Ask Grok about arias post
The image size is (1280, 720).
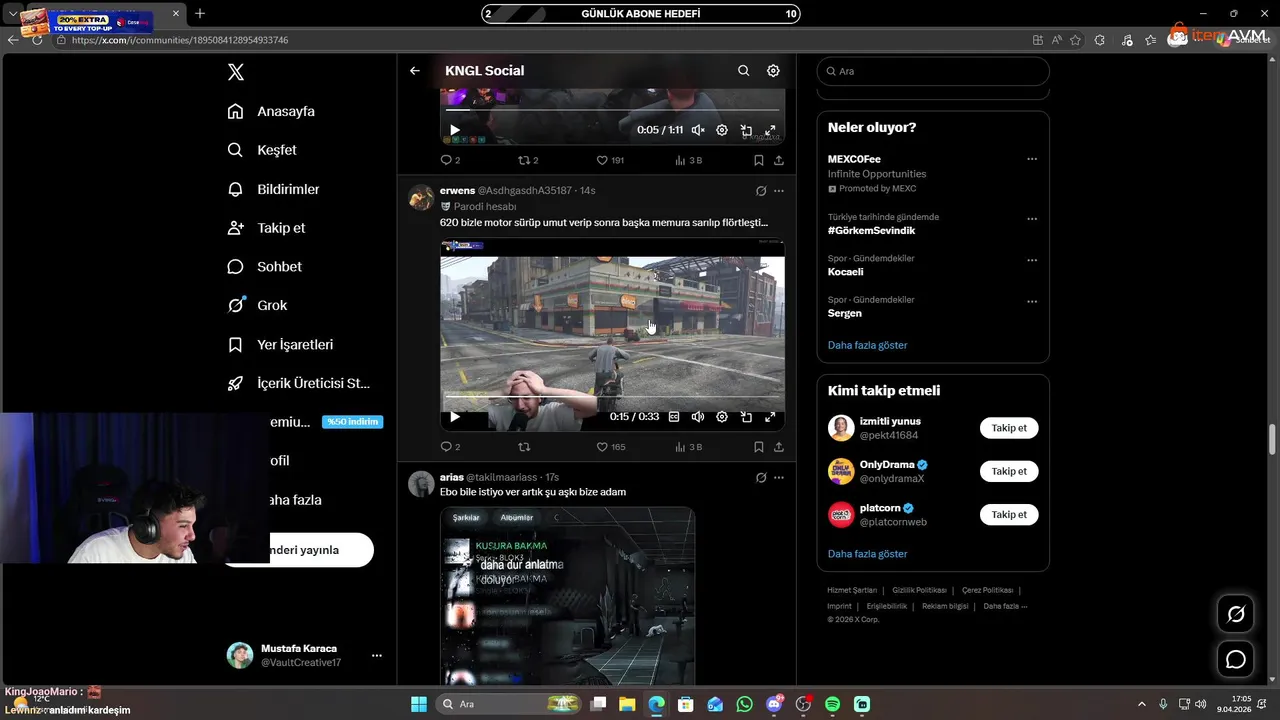(x=761, y=478)
